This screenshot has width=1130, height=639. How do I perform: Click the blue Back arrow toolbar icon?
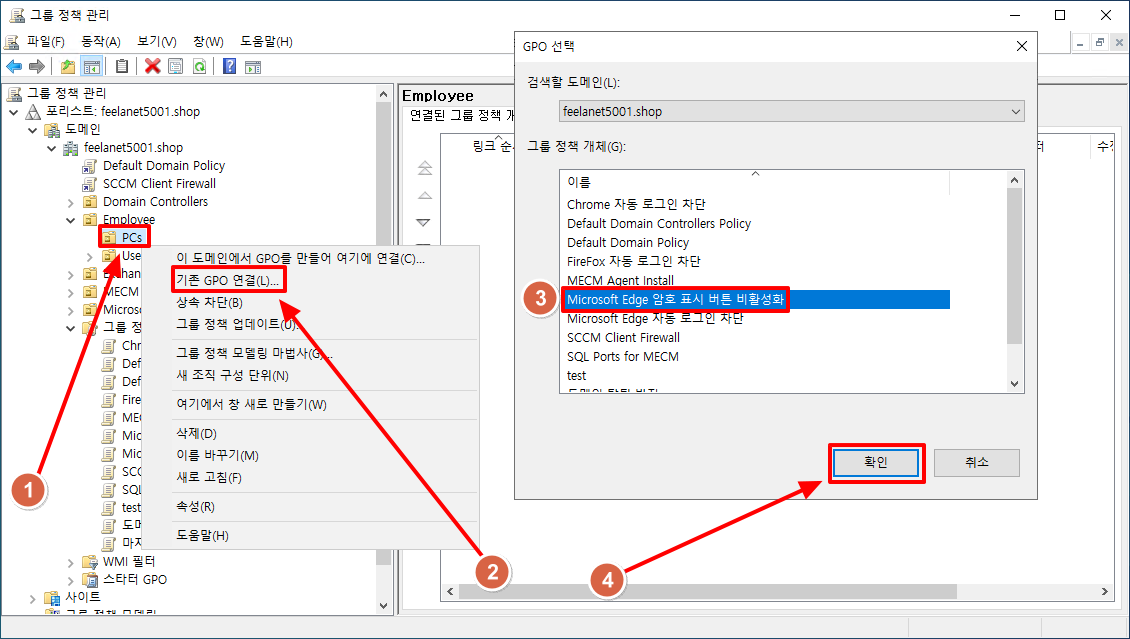(14, 67)
